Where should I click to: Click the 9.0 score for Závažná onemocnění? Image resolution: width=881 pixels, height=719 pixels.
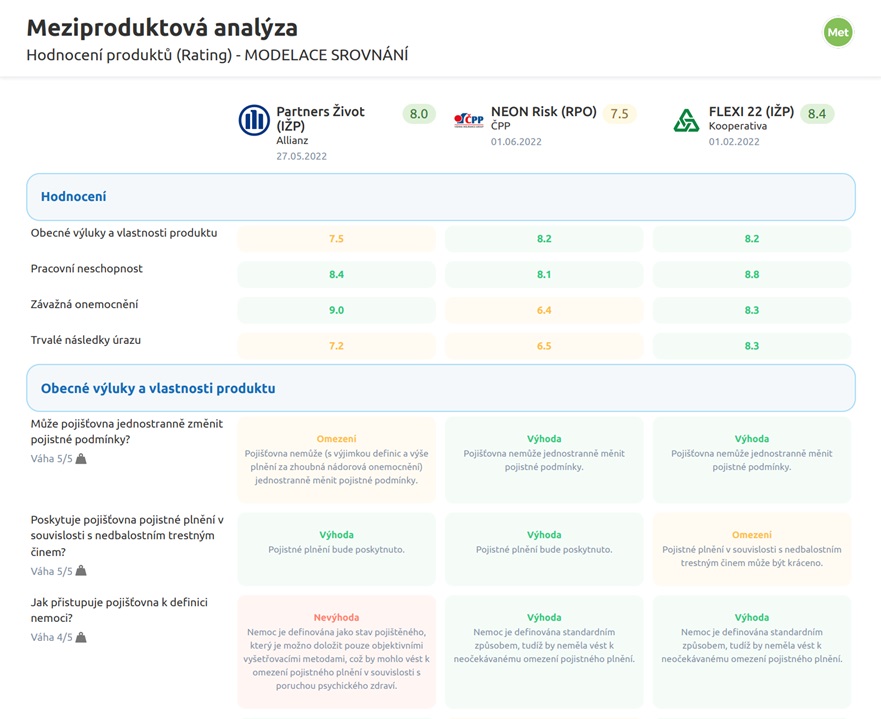(x=337, y=310)
